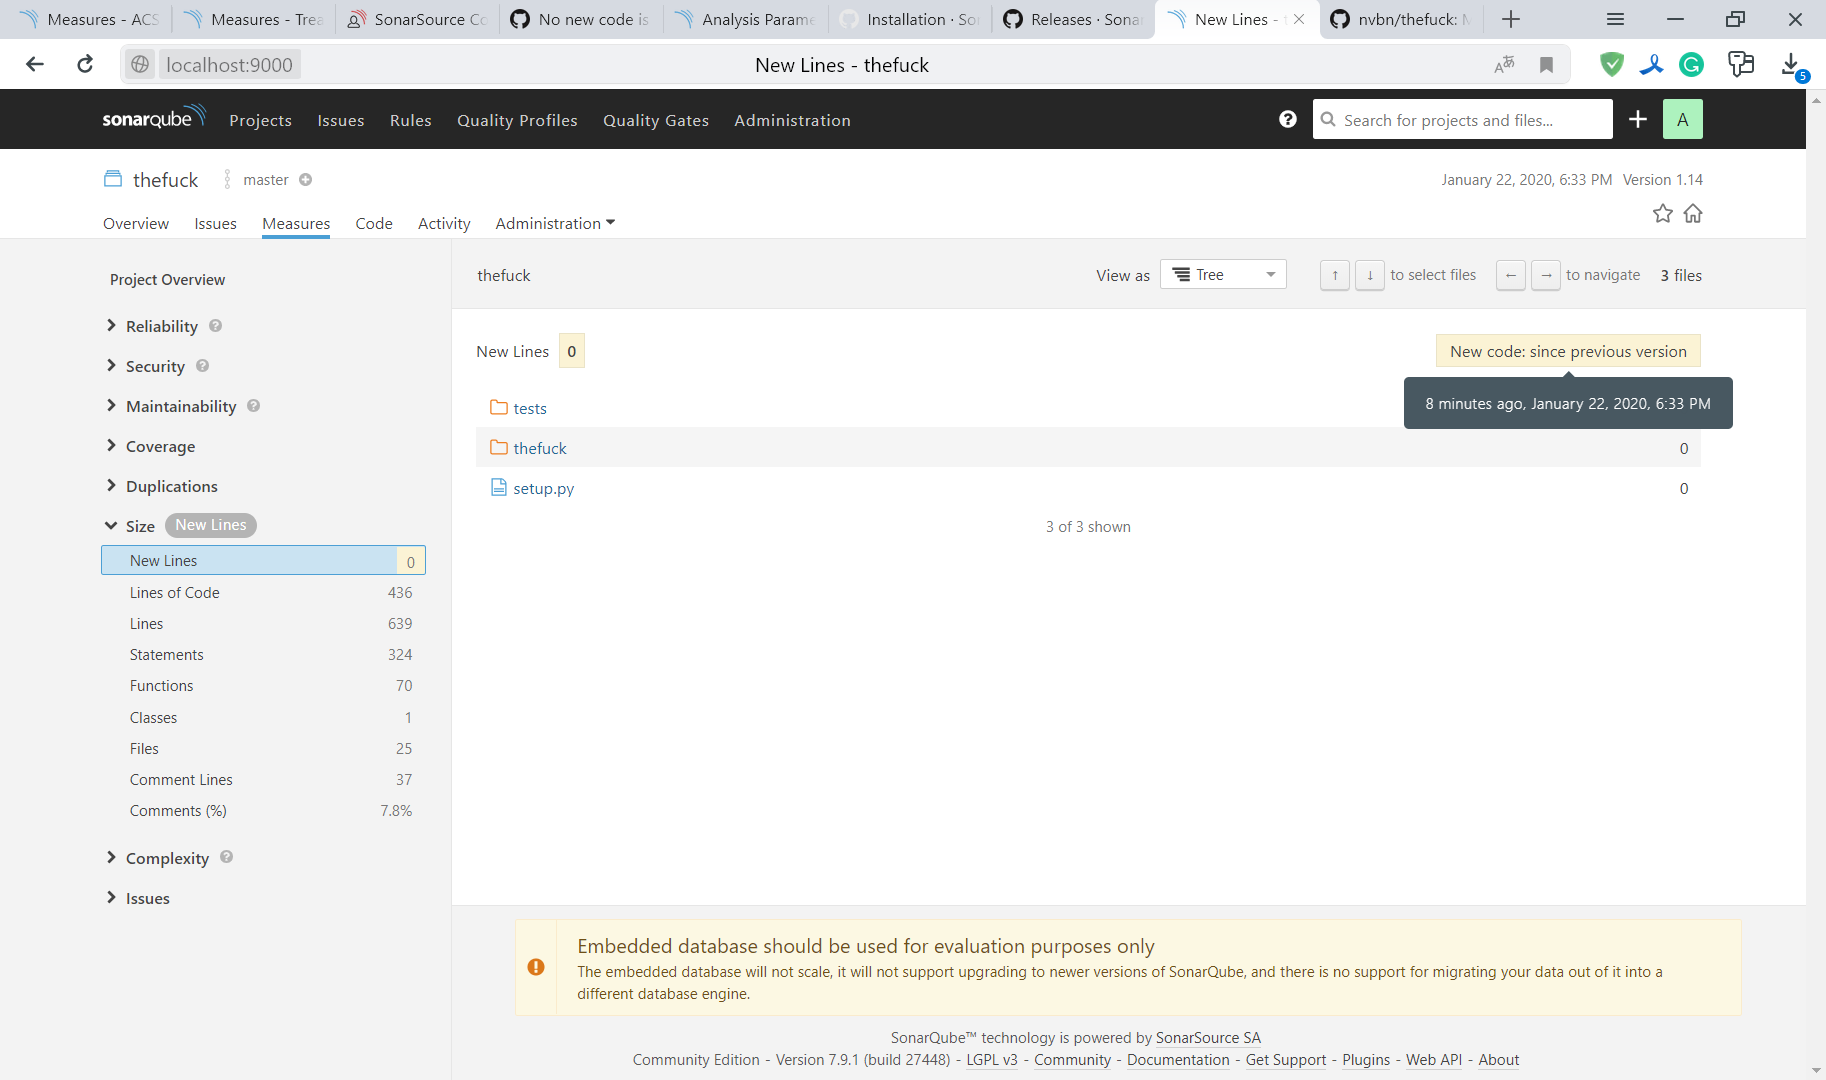Switch to the Activity project tab

tap(444, 223)
